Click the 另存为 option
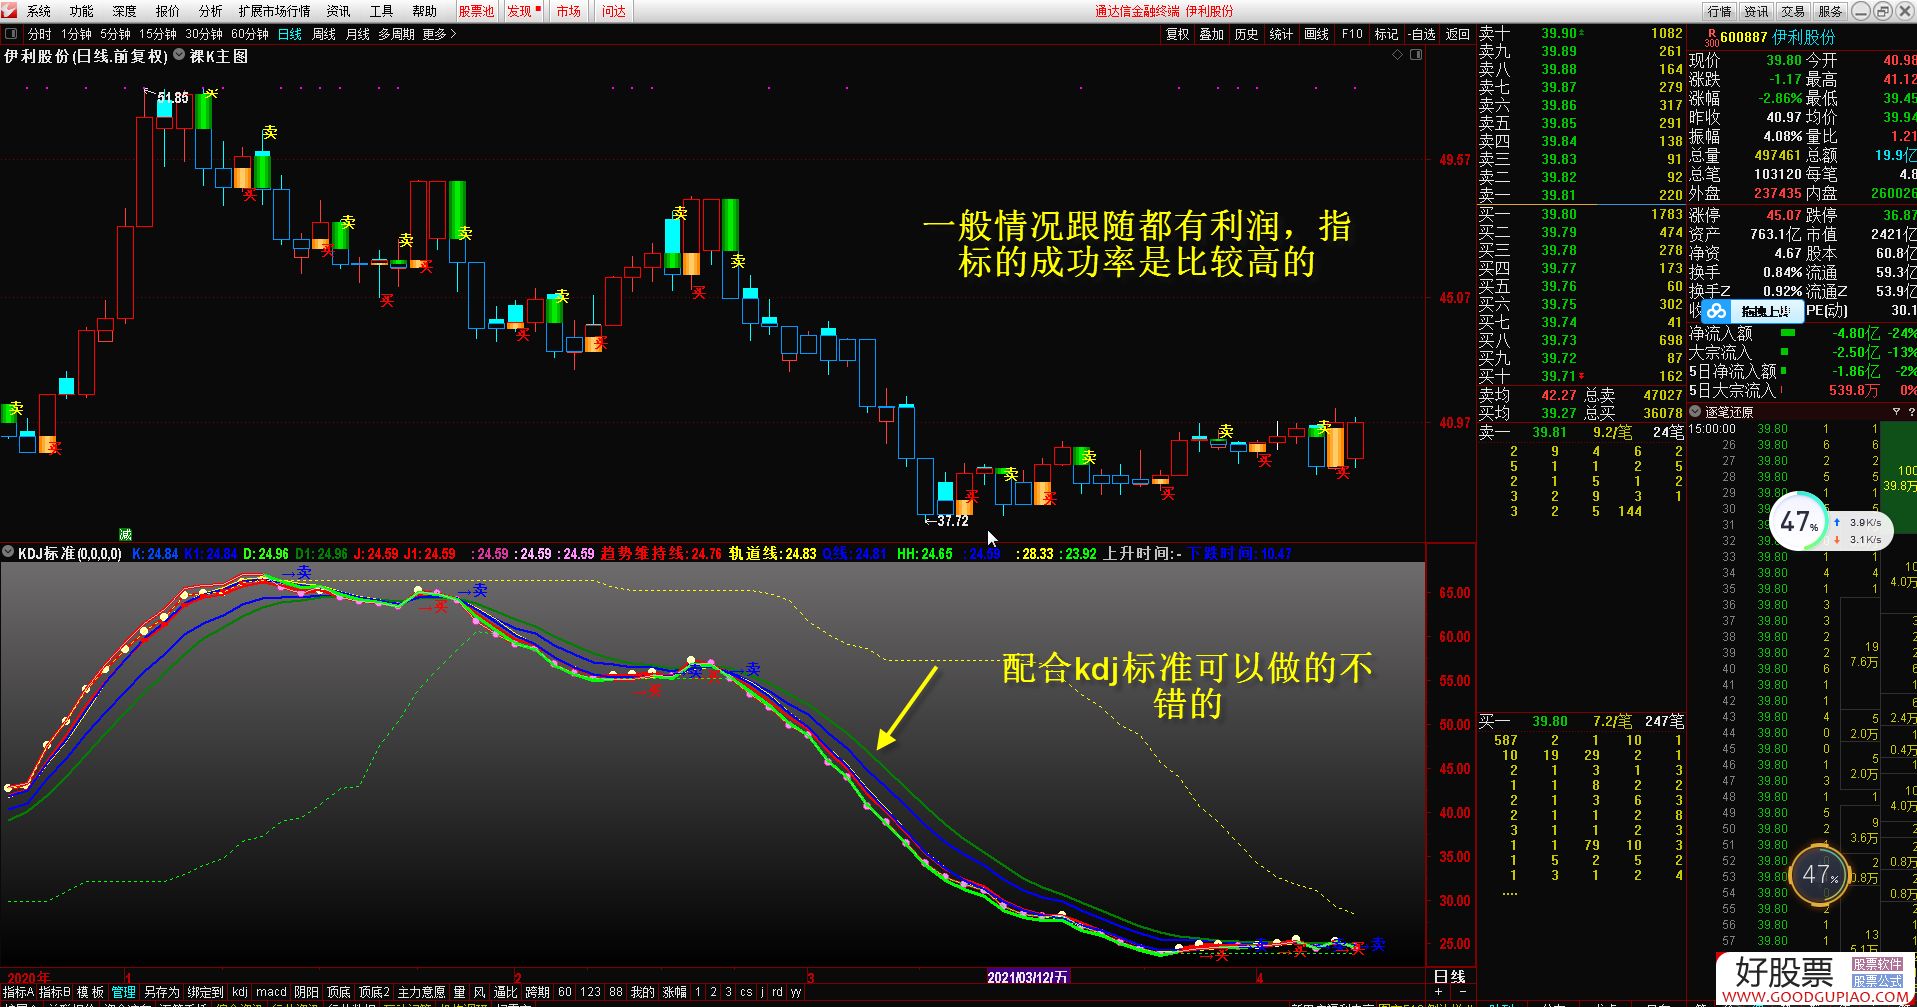Viewport: 1917px width, 1007px height. coord(162,992)
